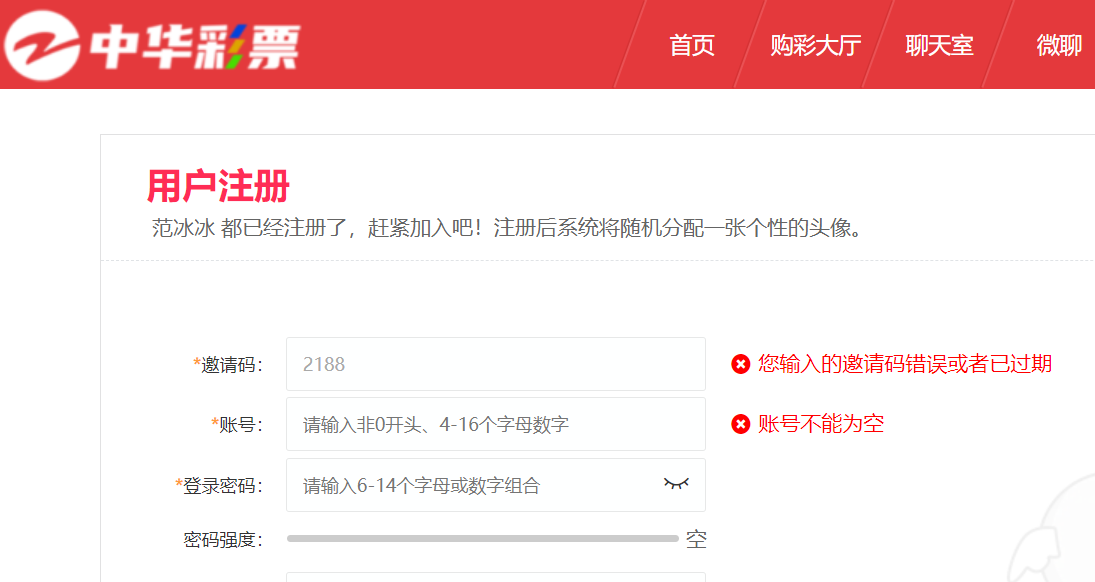
Task: Click the 中华彩票 logo text
Action: (195, 46)
